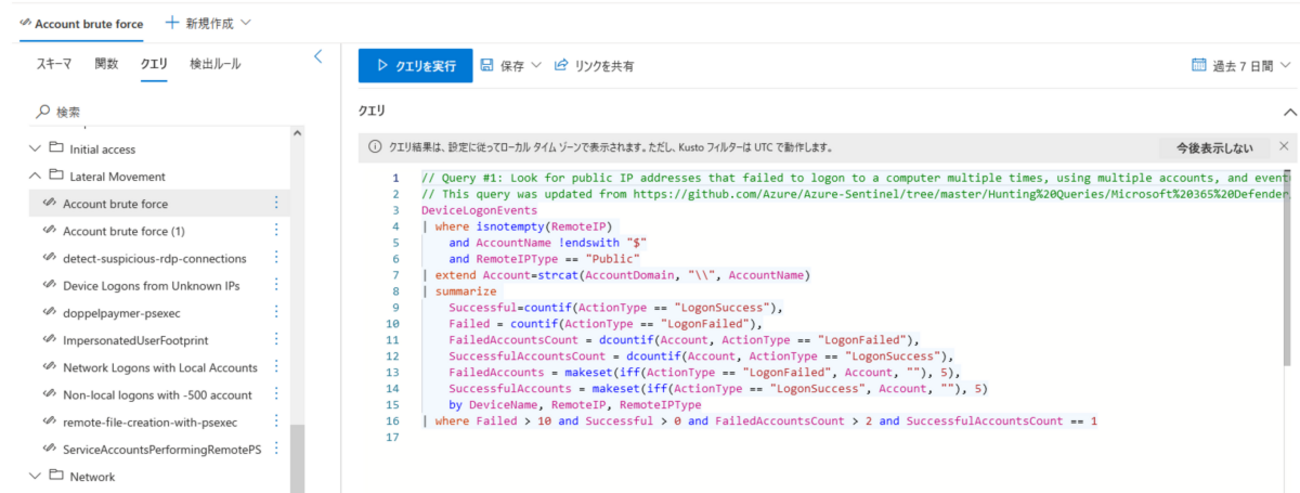Open more options for detect-suspicious-rdp-connections
The image size is (1300, 493).
[276, 258]
